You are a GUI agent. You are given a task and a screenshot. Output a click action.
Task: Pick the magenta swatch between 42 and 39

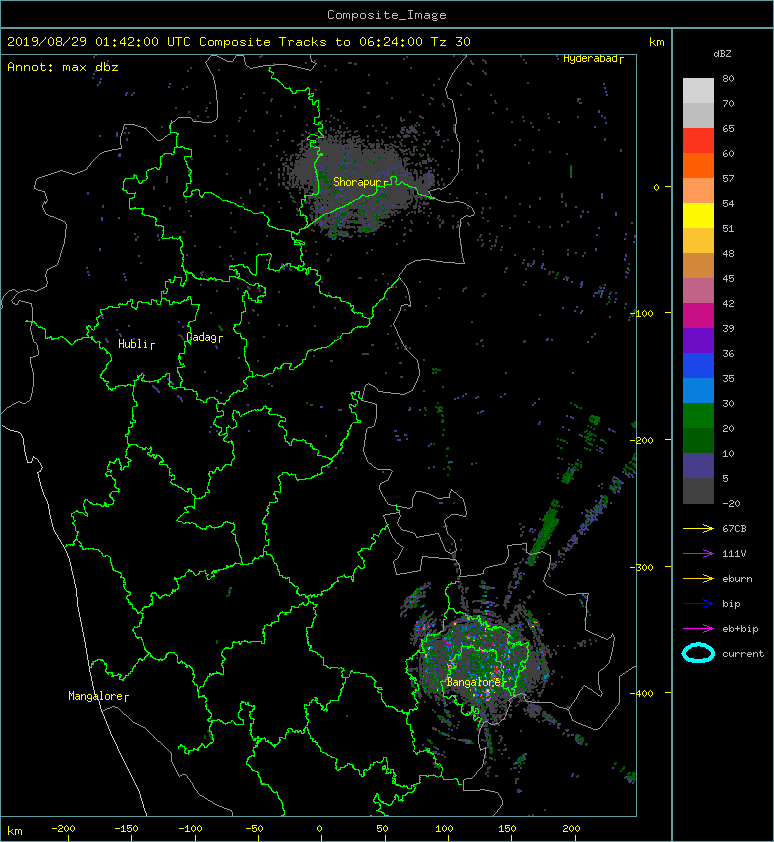pyautogui.click(x=698, y=316)
